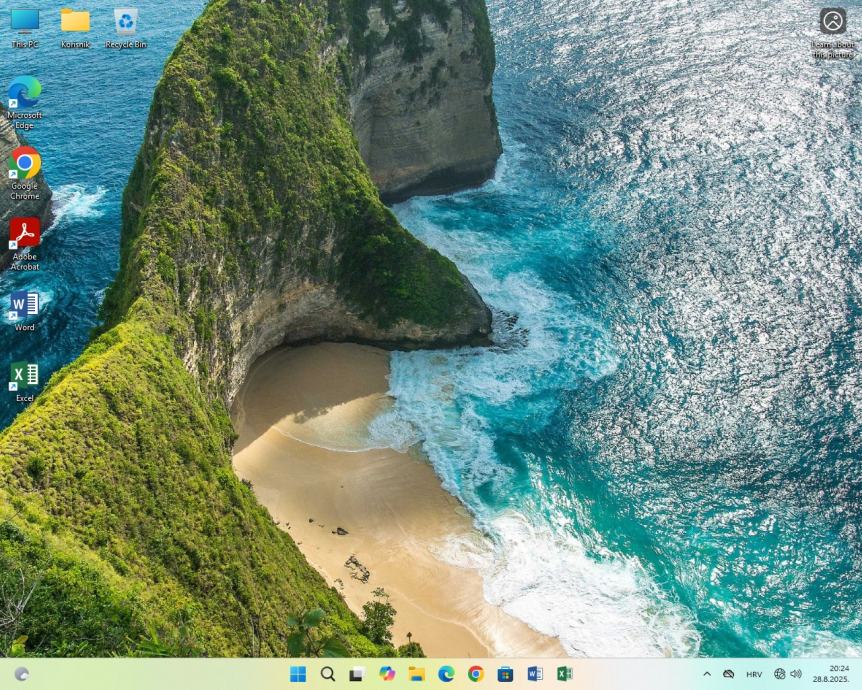Open Microsoft Store from the taskbar

[x=505, y=674]
